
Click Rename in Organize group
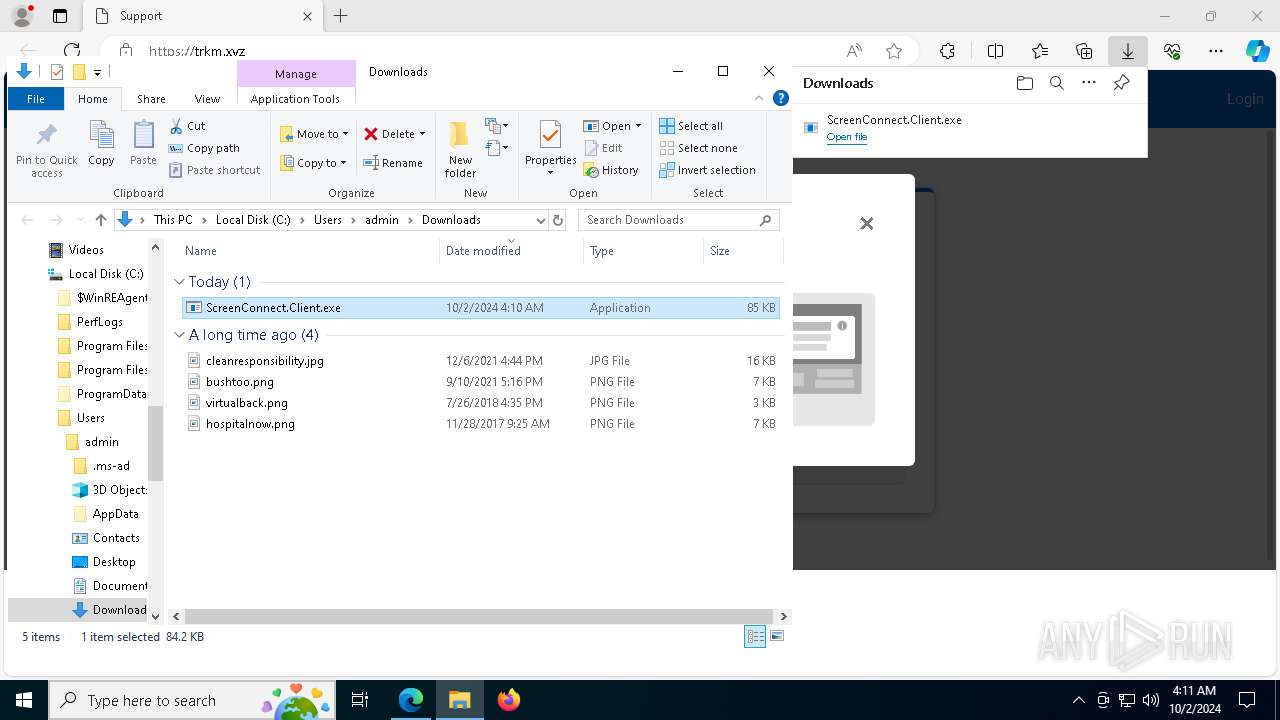point(393,163)
